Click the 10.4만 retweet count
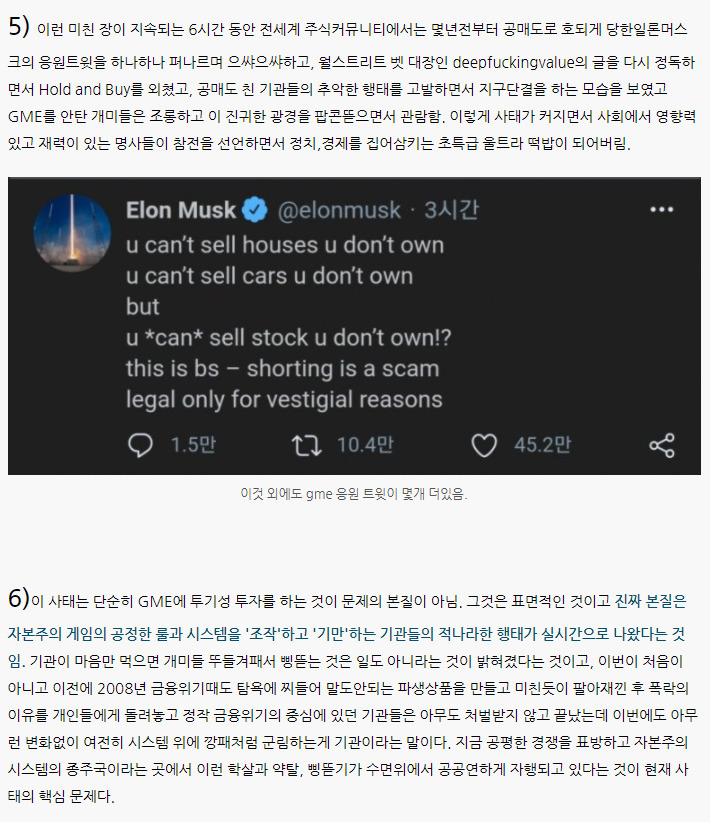Screen dimensions: 710x822 tap(364, 445)
